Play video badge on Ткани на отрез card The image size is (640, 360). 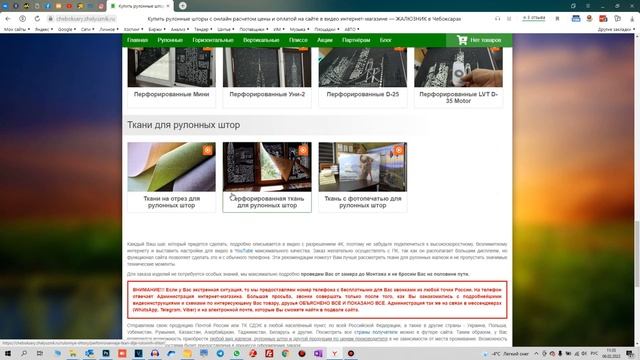point(208,150)
